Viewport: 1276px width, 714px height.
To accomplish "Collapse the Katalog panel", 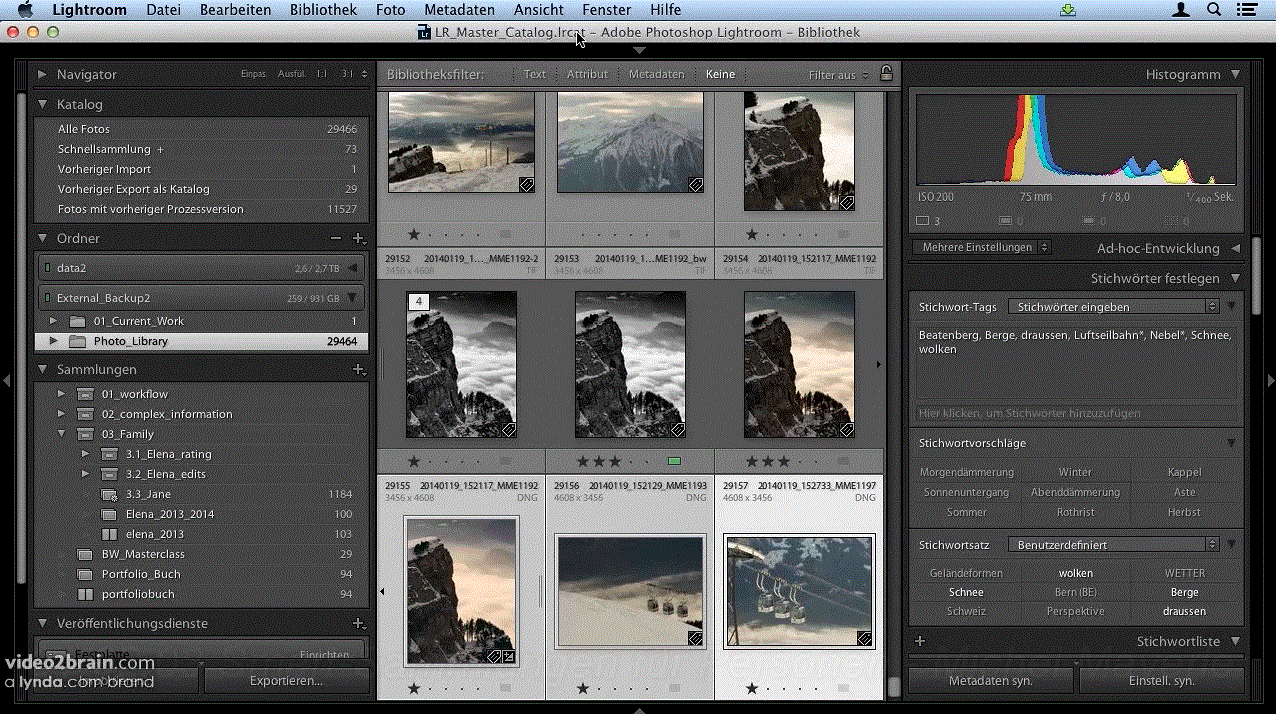I will 42,104.
